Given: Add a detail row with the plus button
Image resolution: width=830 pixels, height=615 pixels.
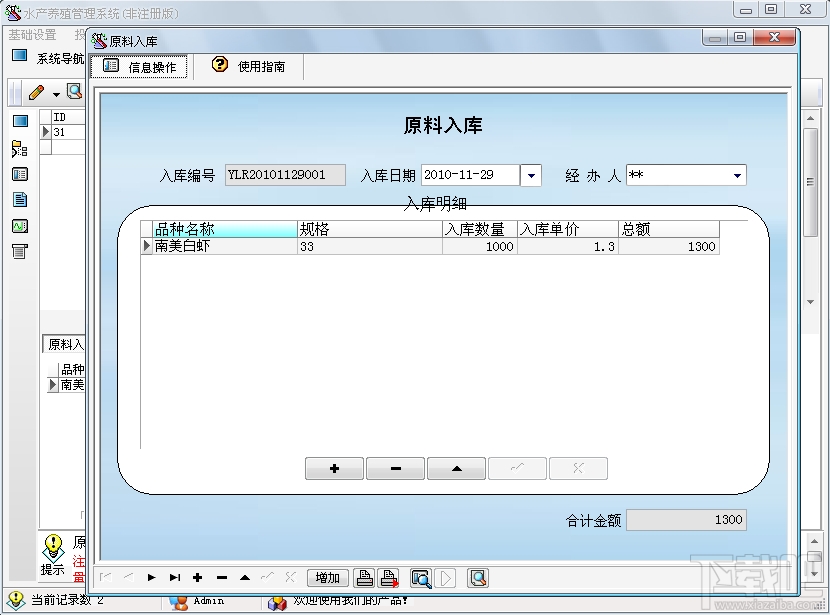Looking at the screenshot, I should [x=333, y=468].
